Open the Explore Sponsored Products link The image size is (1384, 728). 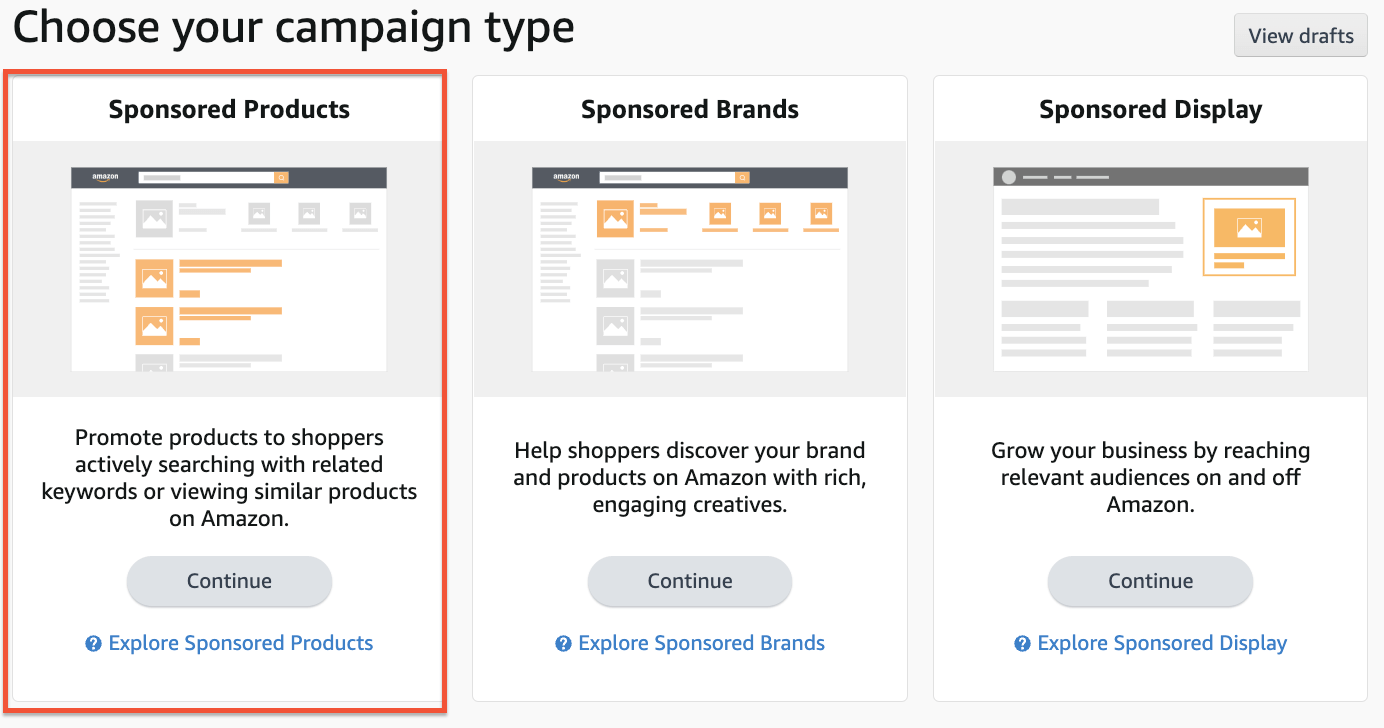[x=240, y=643]
